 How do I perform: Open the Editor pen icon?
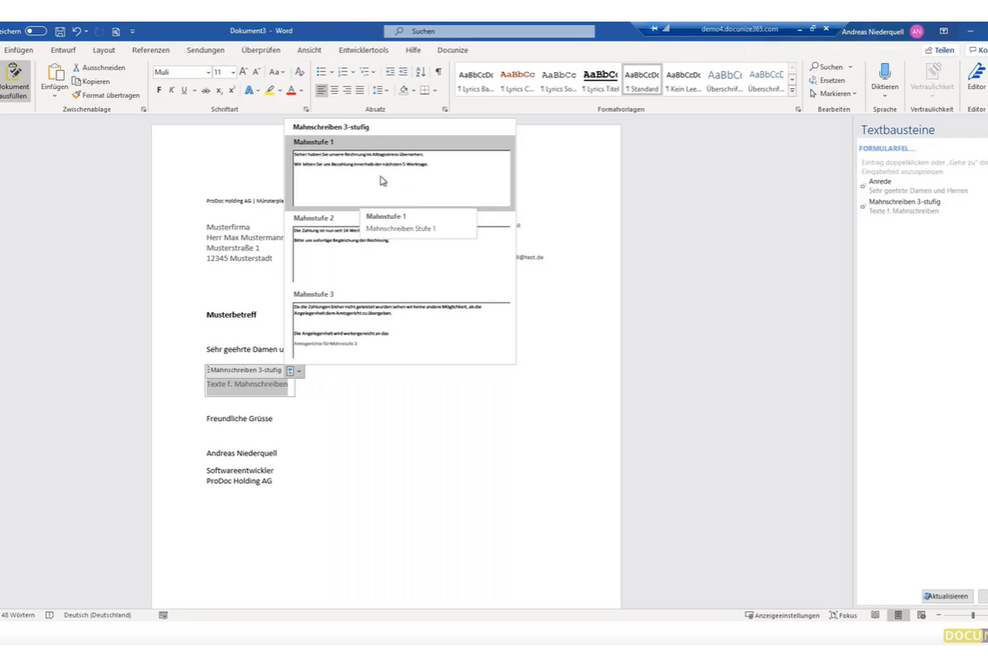(x=977, y=72)
